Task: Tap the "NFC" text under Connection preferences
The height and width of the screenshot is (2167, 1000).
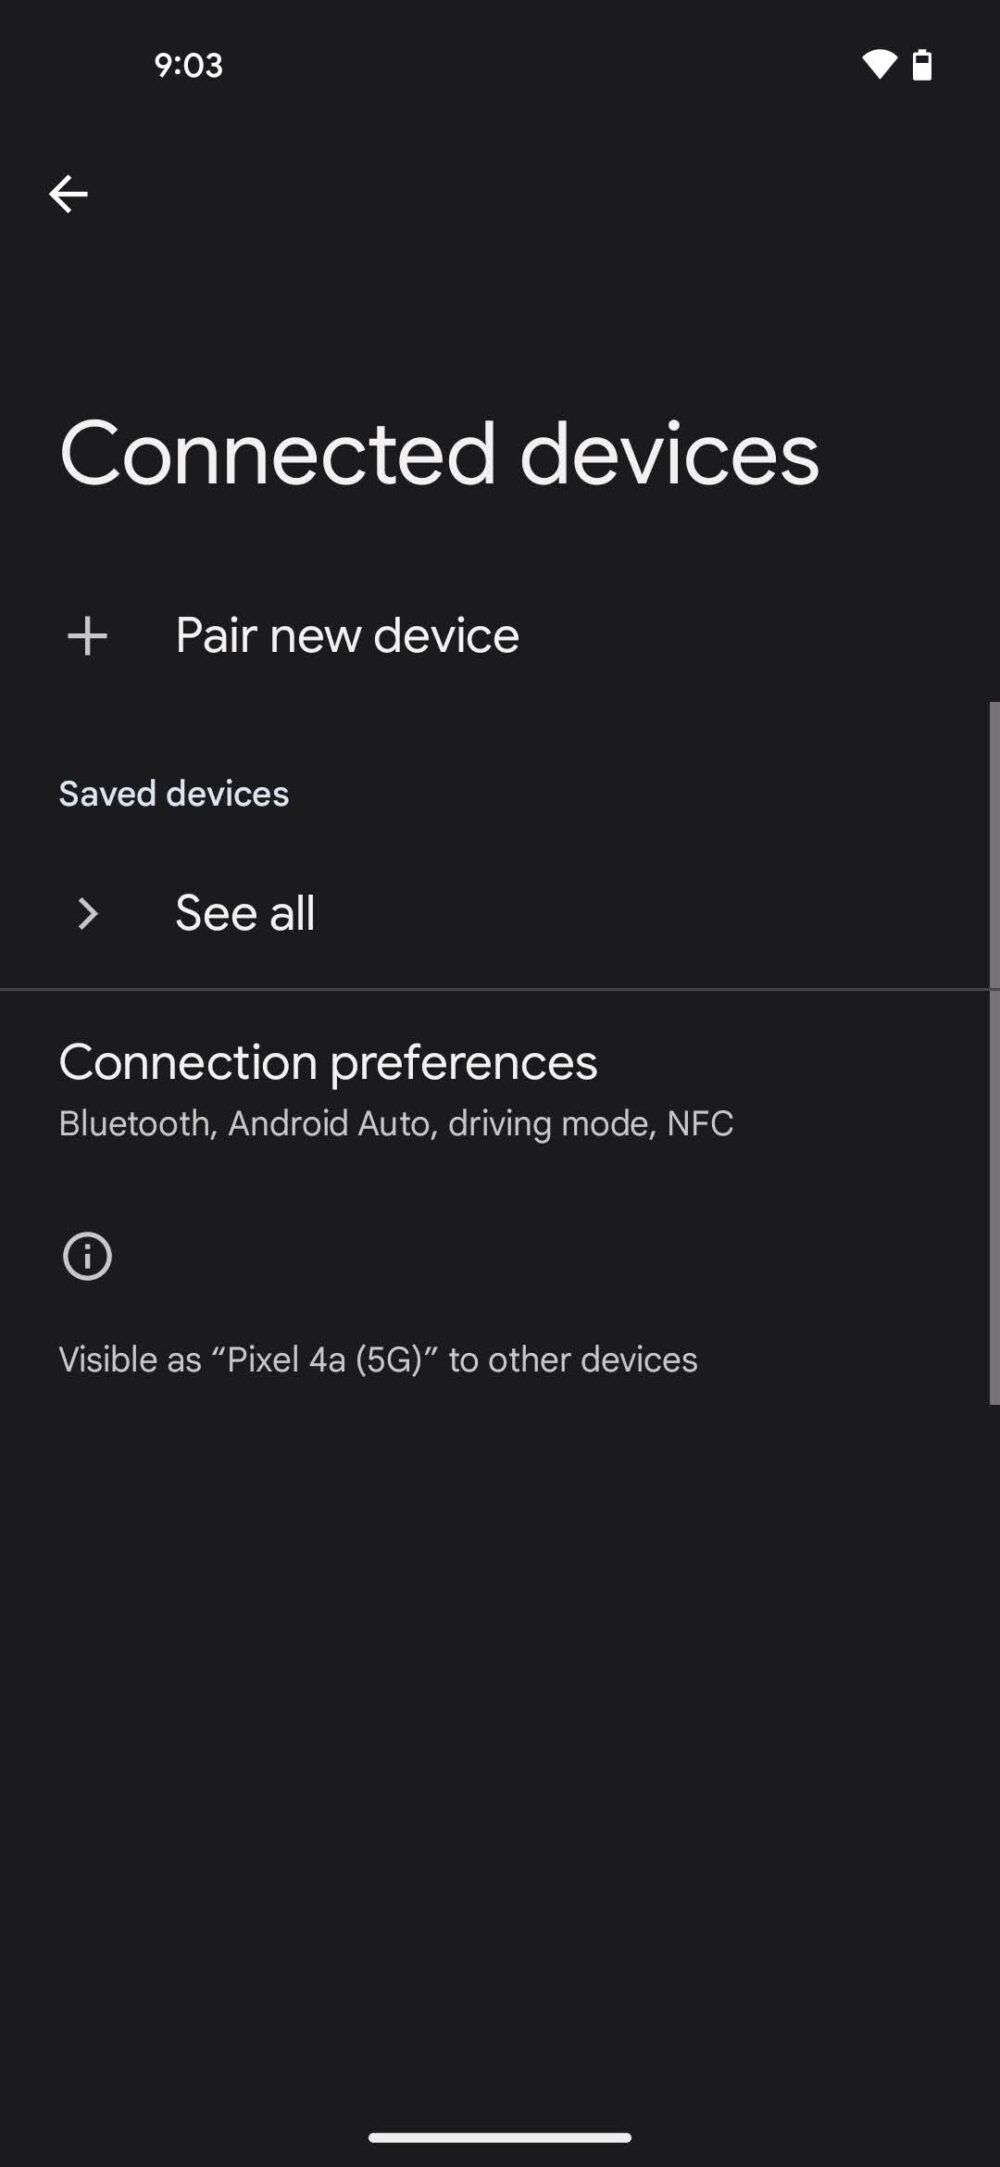Action: [x=700, y=1124]
